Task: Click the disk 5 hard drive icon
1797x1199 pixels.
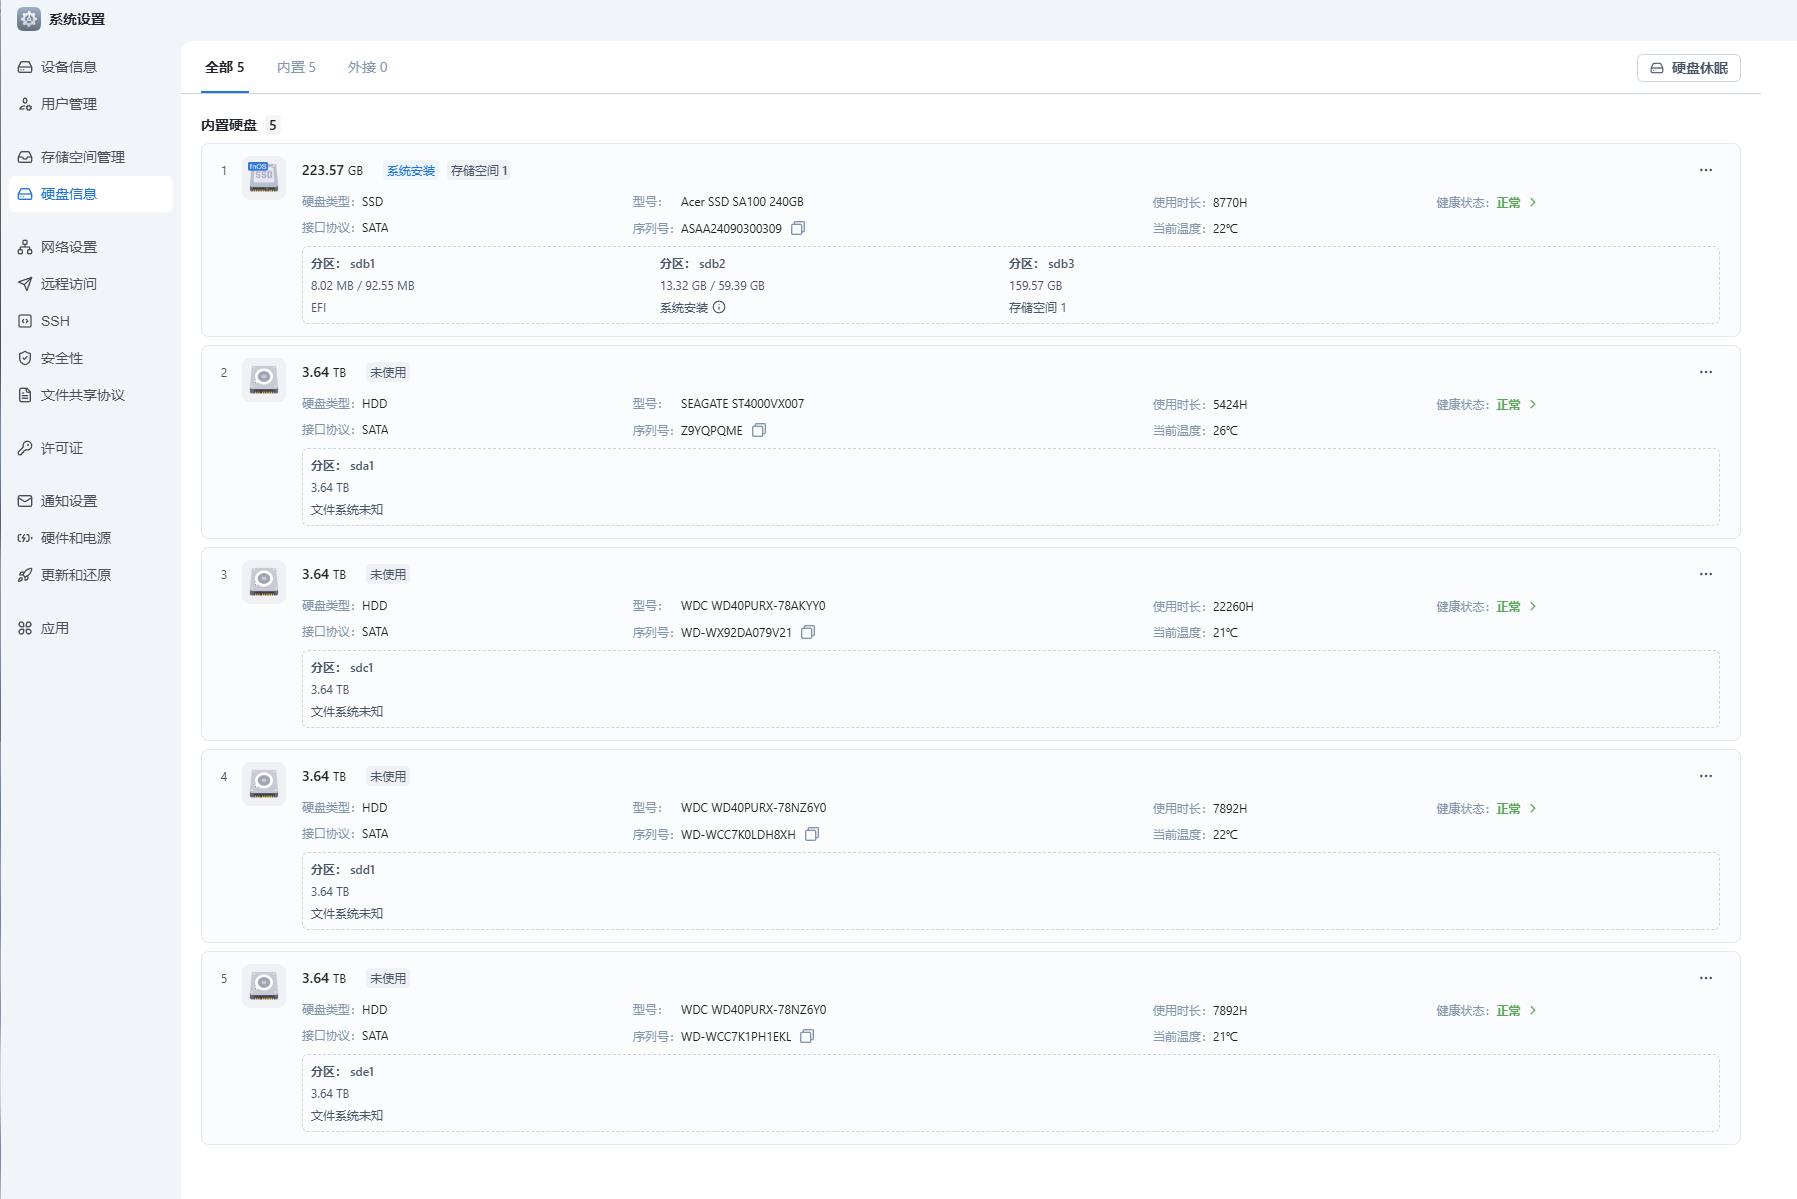Action: [263, 986]
